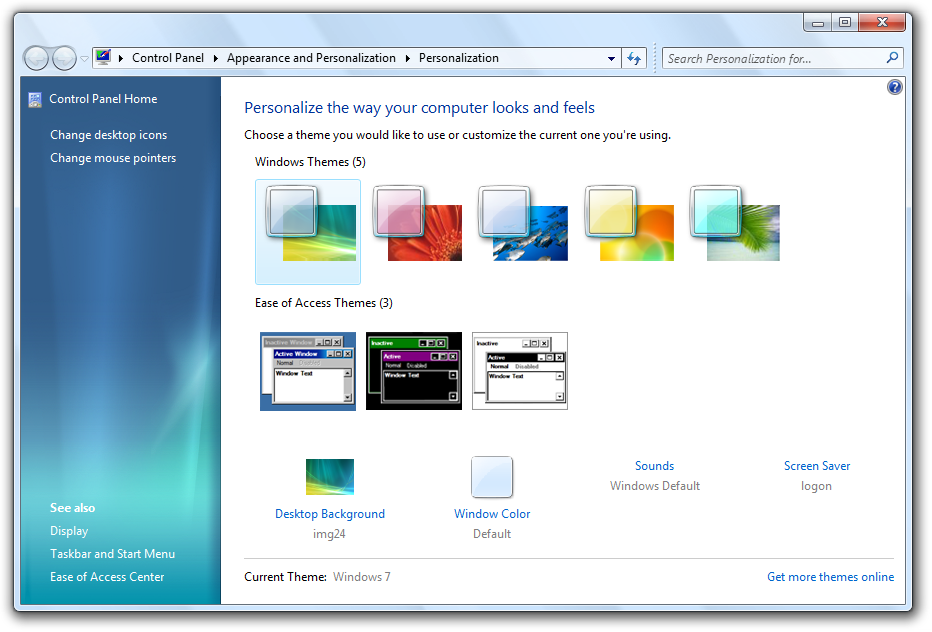
Task: Click the Desktop Background preview image
Action: (330, 477)
